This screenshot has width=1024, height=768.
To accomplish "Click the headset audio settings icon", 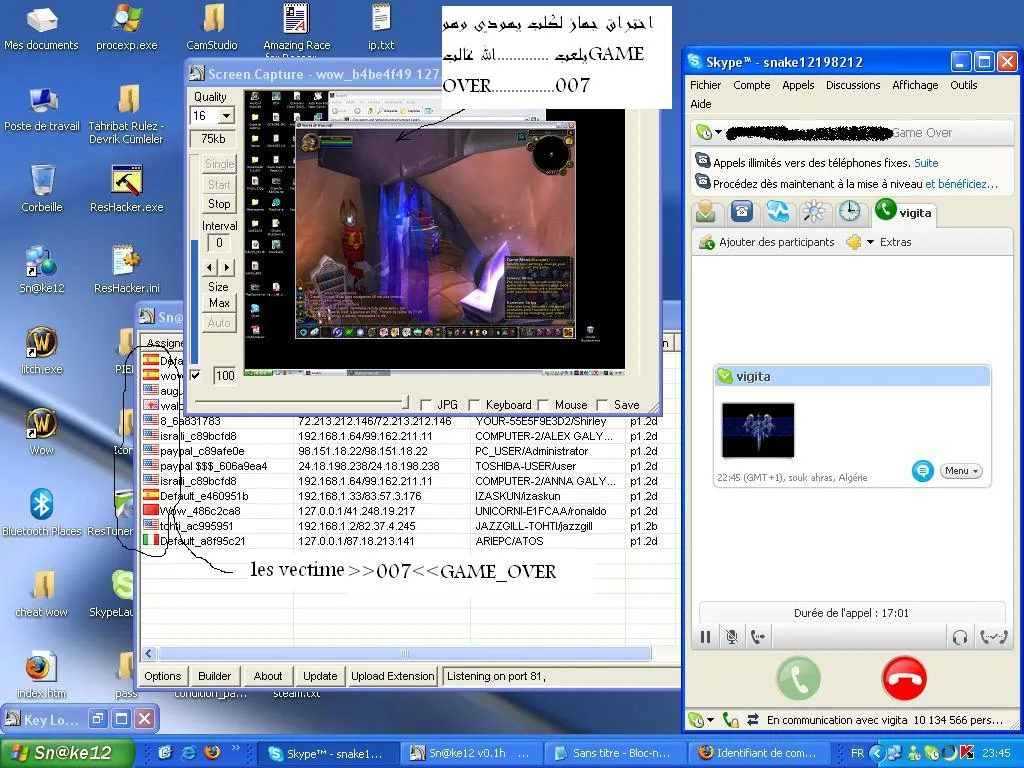I will tap(960, 637).
